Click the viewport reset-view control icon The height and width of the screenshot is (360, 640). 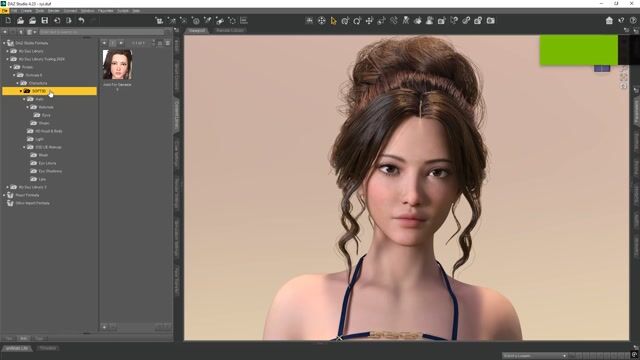click(x=623, y=86)
